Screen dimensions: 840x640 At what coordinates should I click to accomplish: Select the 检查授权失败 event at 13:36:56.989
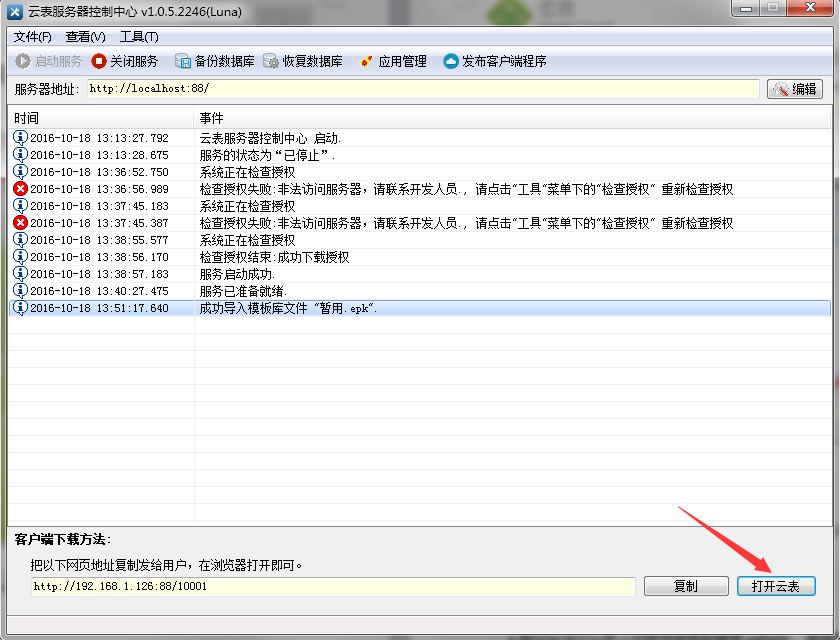click(466, 189)
